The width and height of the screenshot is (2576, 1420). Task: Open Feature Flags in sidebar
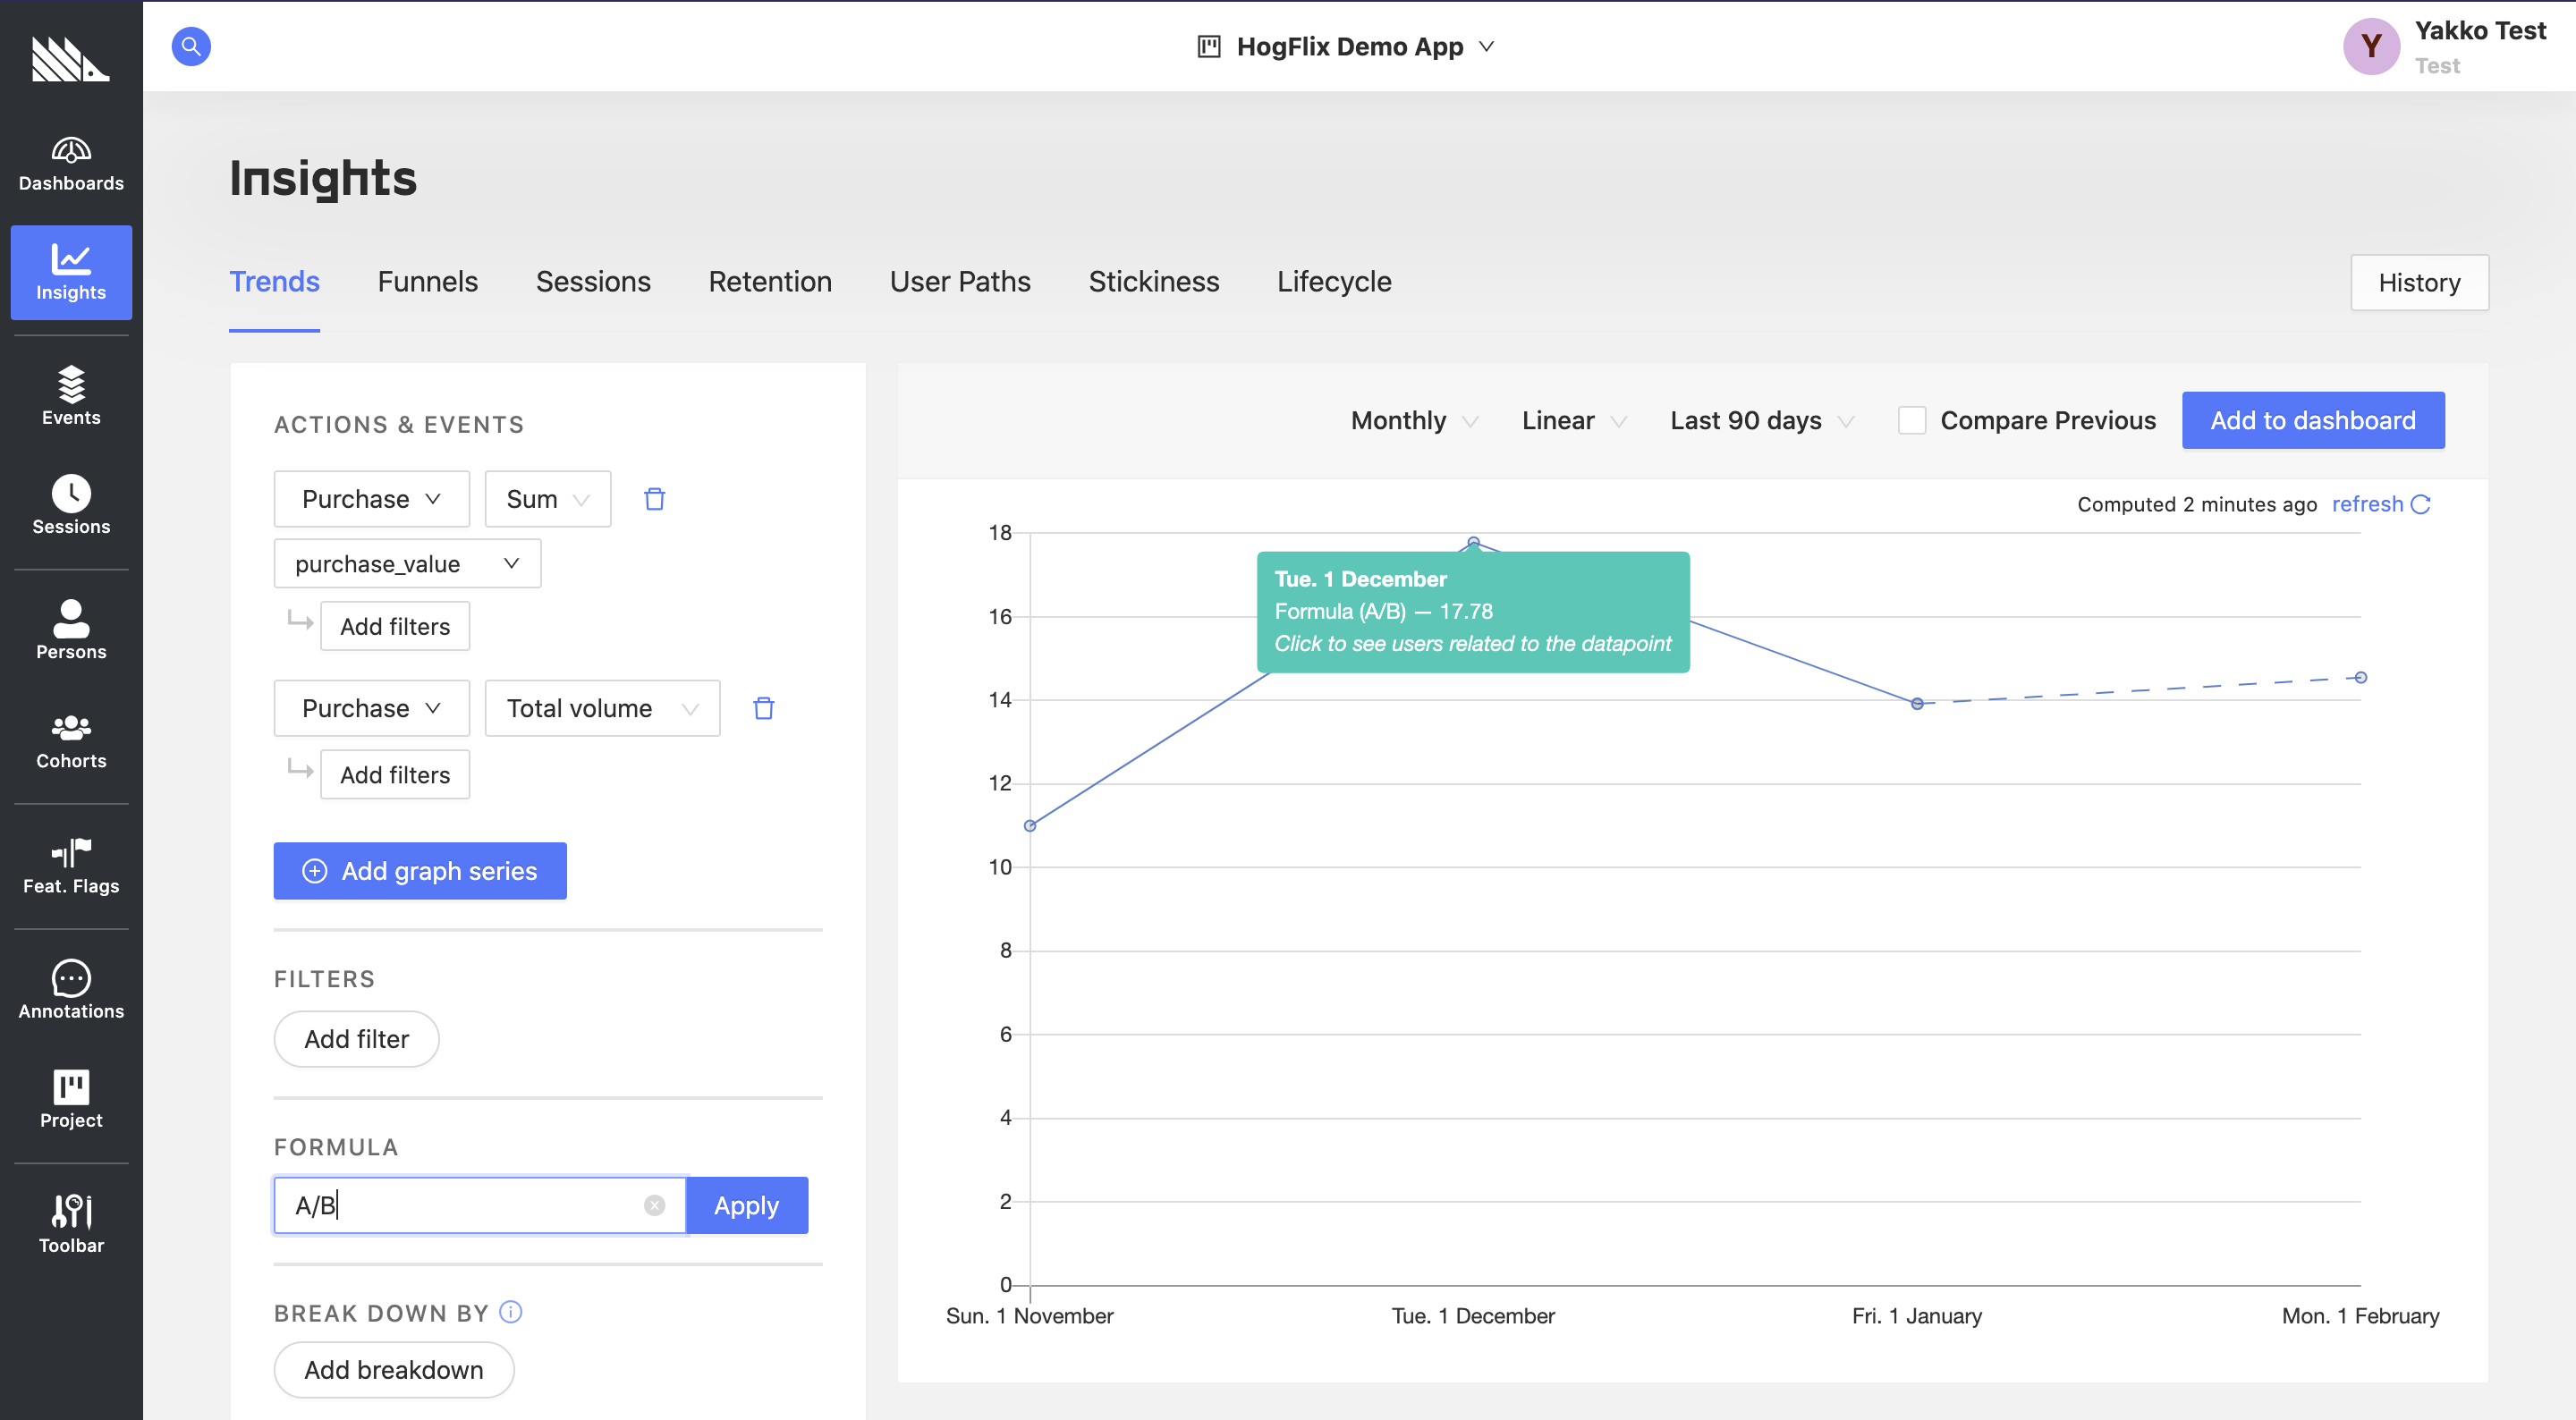(x=71, y=866)
